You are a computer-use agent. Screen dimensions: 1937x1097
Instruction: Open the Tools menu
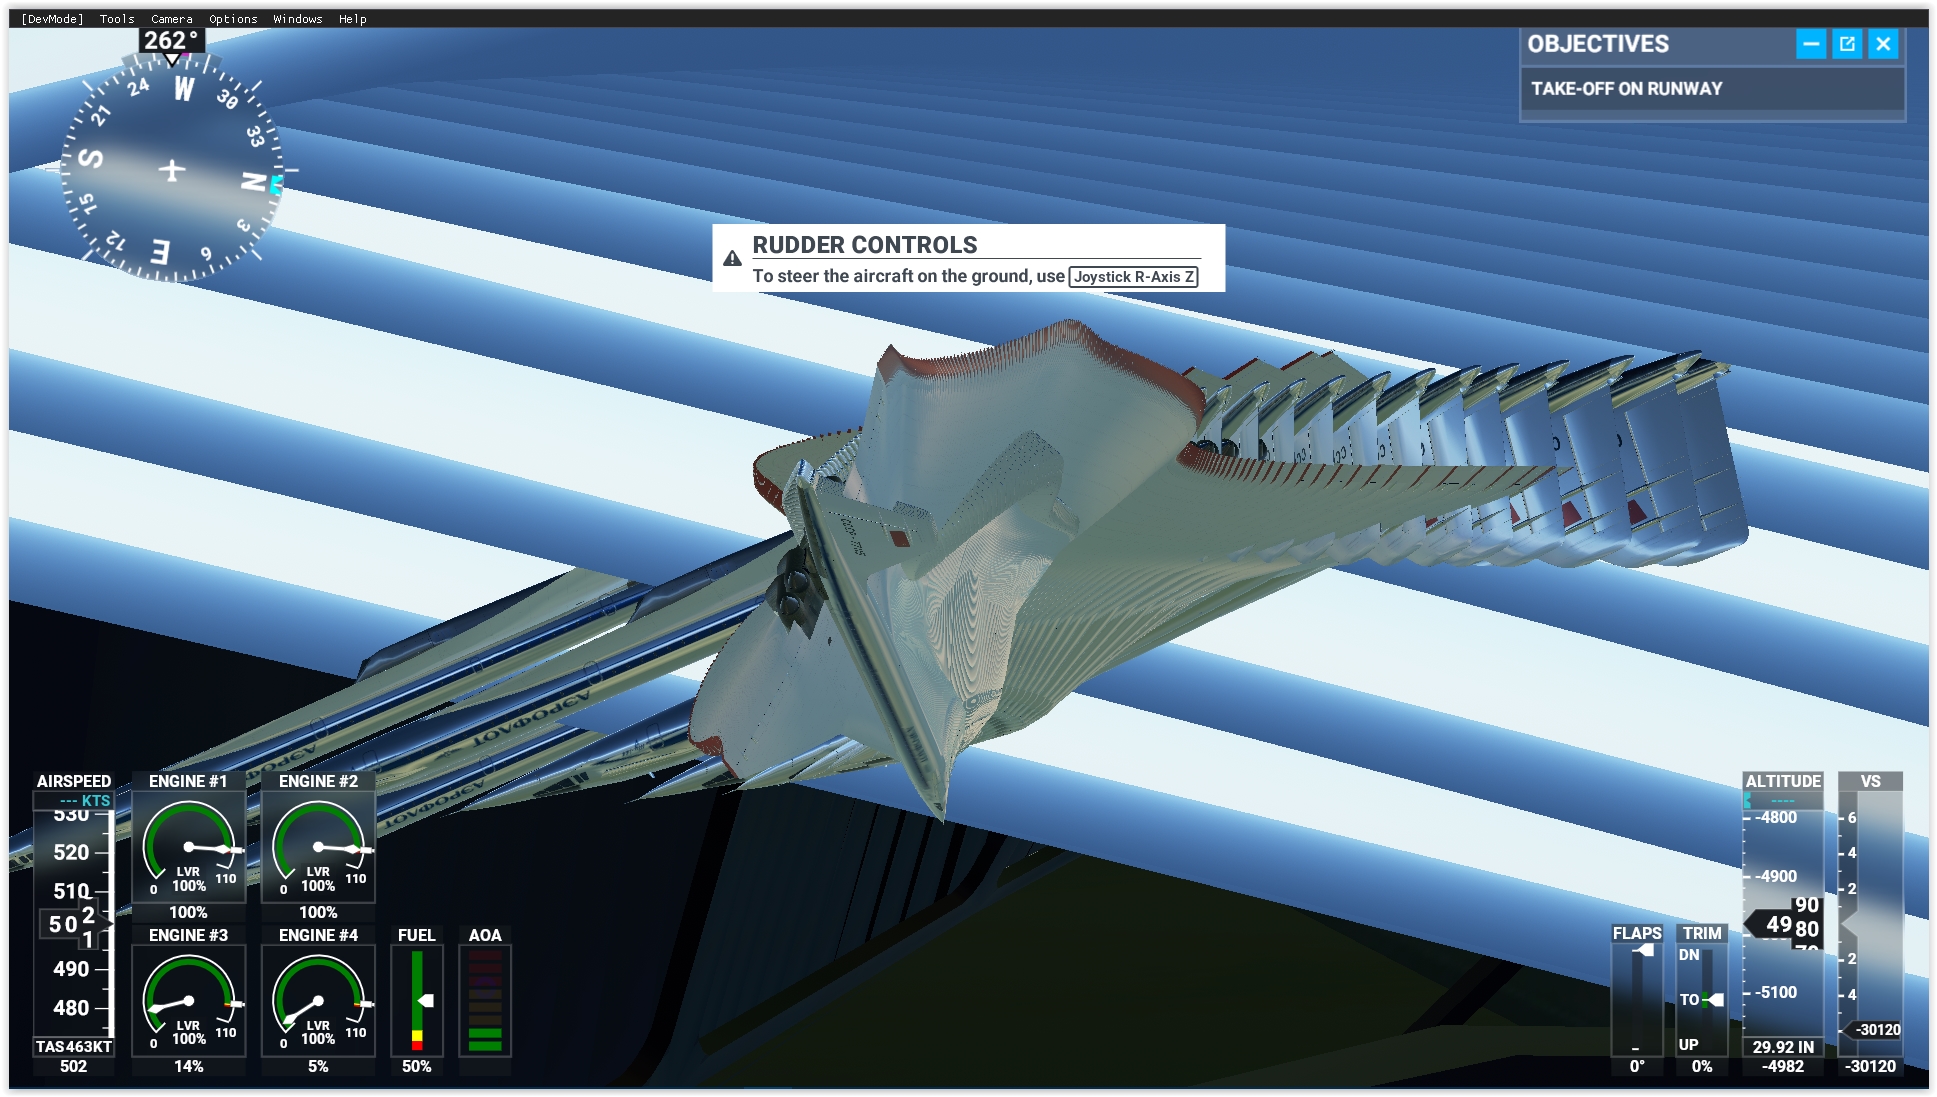point(117,19)
